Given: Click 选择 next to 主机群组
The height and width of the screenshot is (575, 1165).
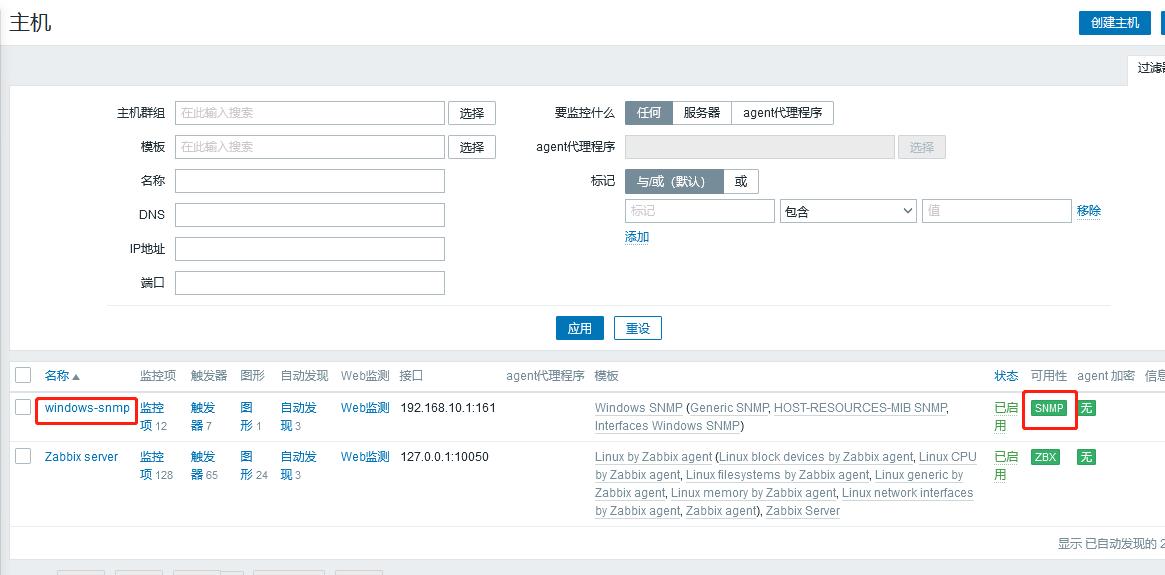Looking at the screenshot, I should click(472, 113).
